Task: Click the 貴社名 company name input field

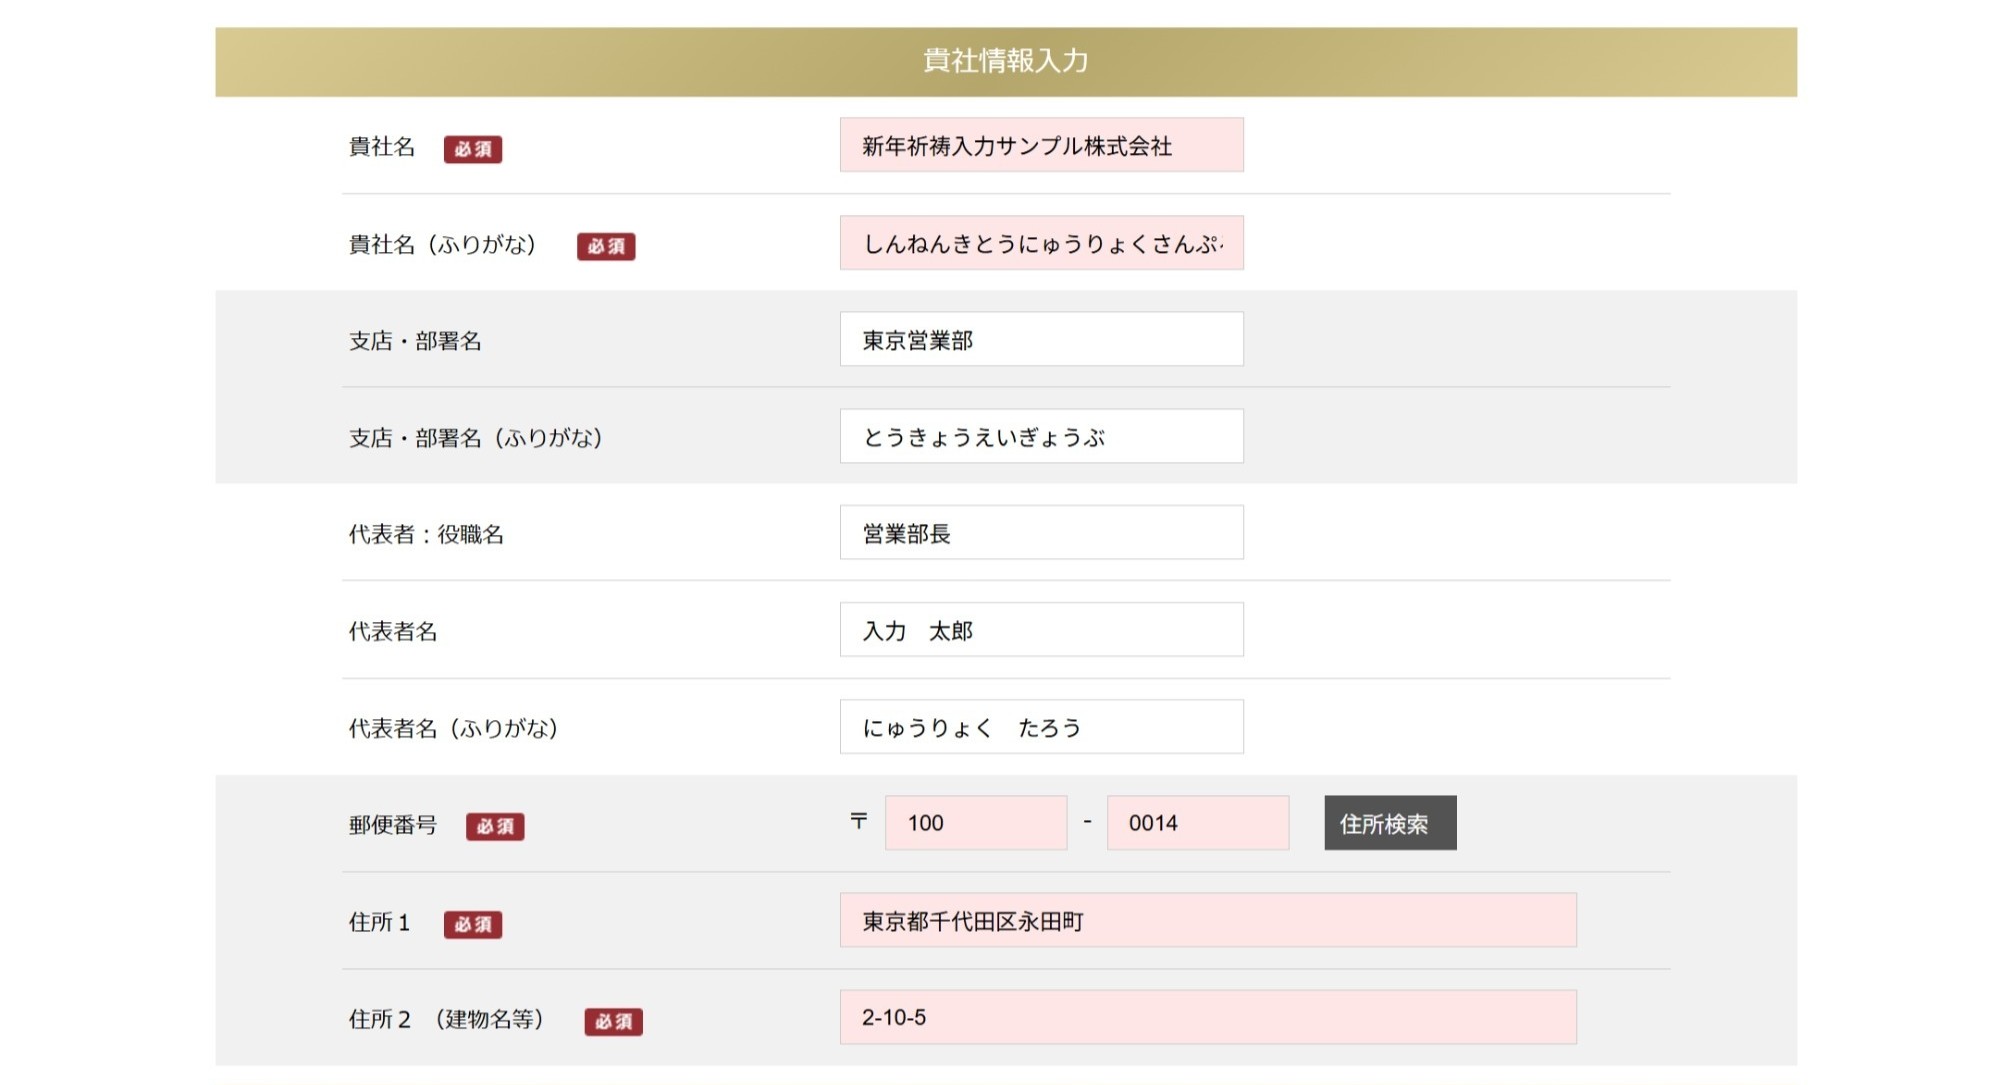Action: pyautogui.click(x=1041, y=145)
